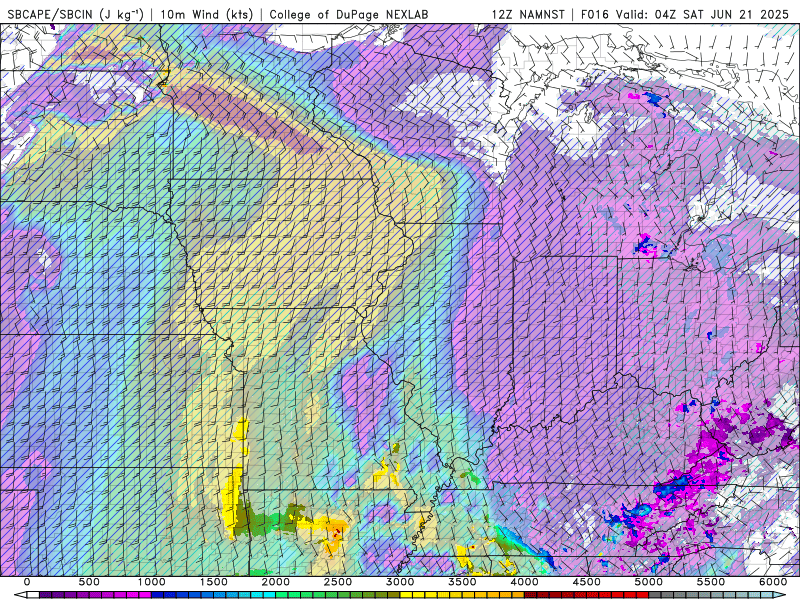800x600 pixels.
Task: Click the 1500 tick label on the color scale
Action: click(214, 582)
